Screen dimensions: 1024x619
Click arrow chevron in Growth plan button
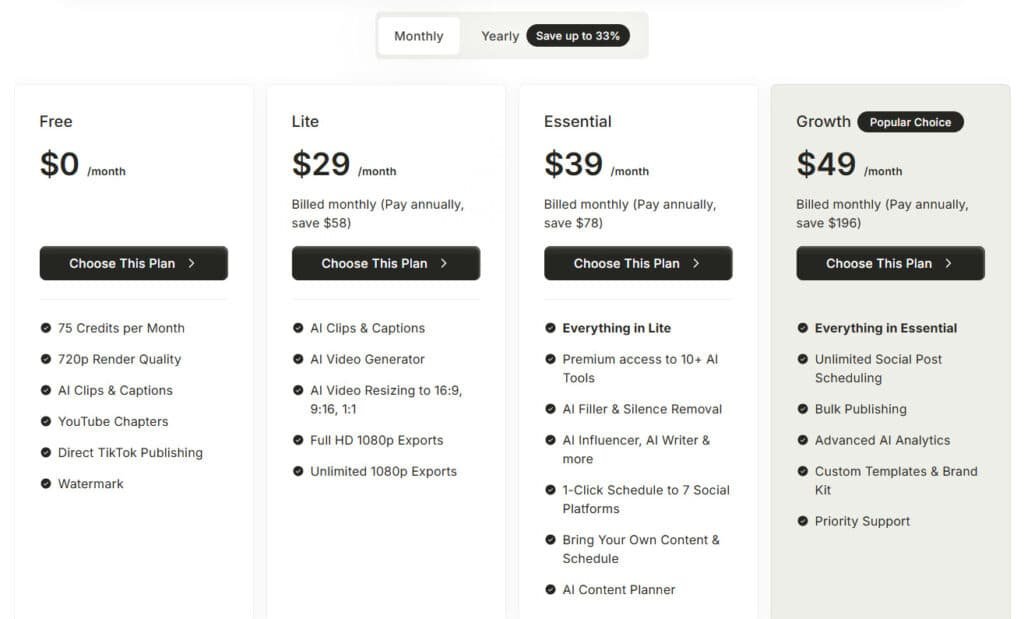tap(948, 263)
